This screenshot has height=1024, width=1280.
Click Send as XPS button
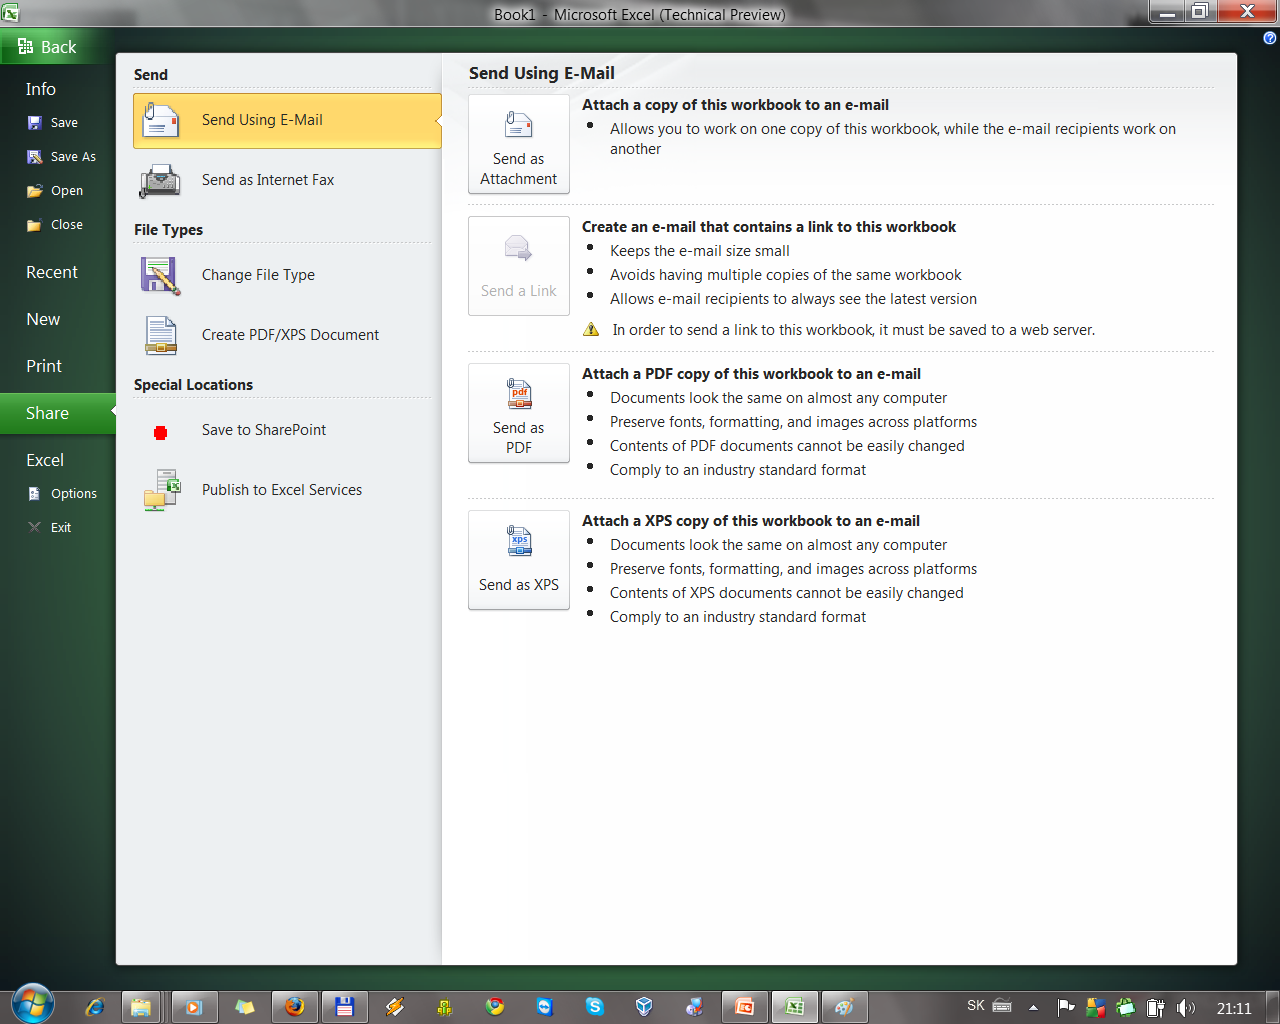tap(519, 560)
